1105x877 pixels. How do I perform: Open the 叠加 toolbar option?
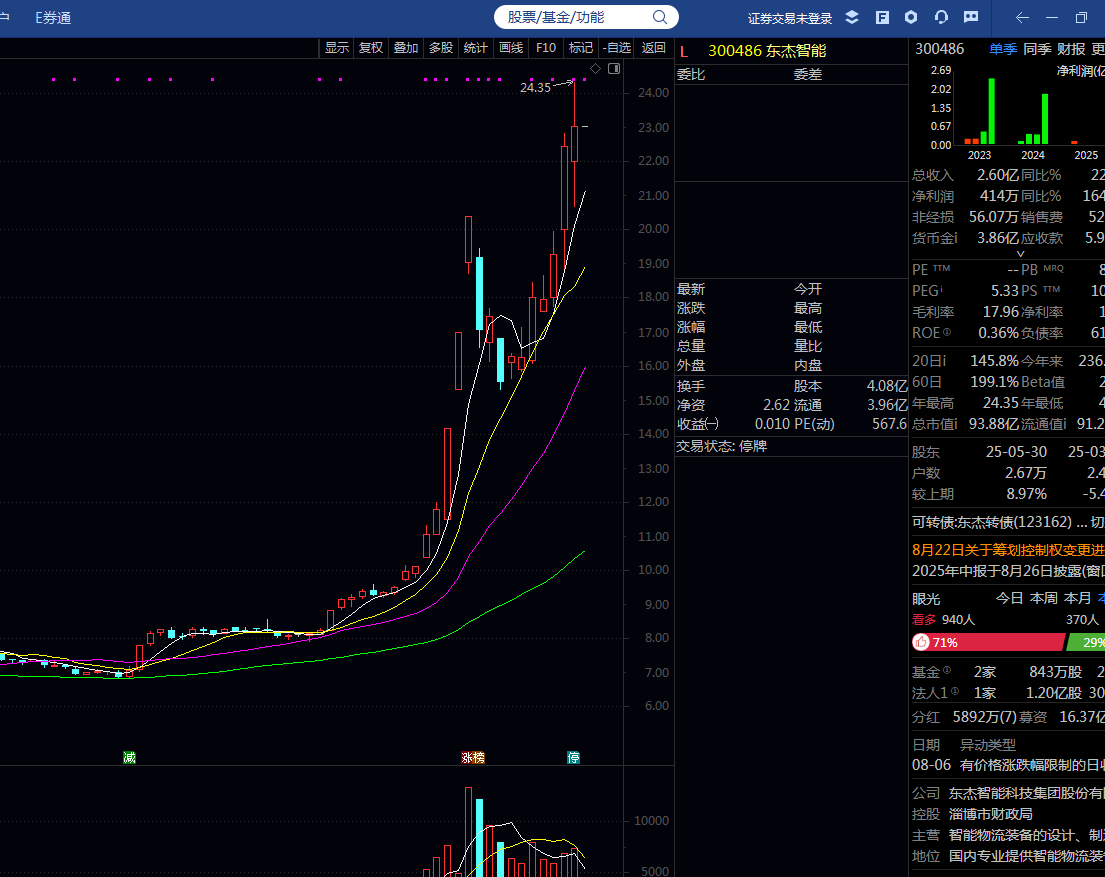pos(406,48)
